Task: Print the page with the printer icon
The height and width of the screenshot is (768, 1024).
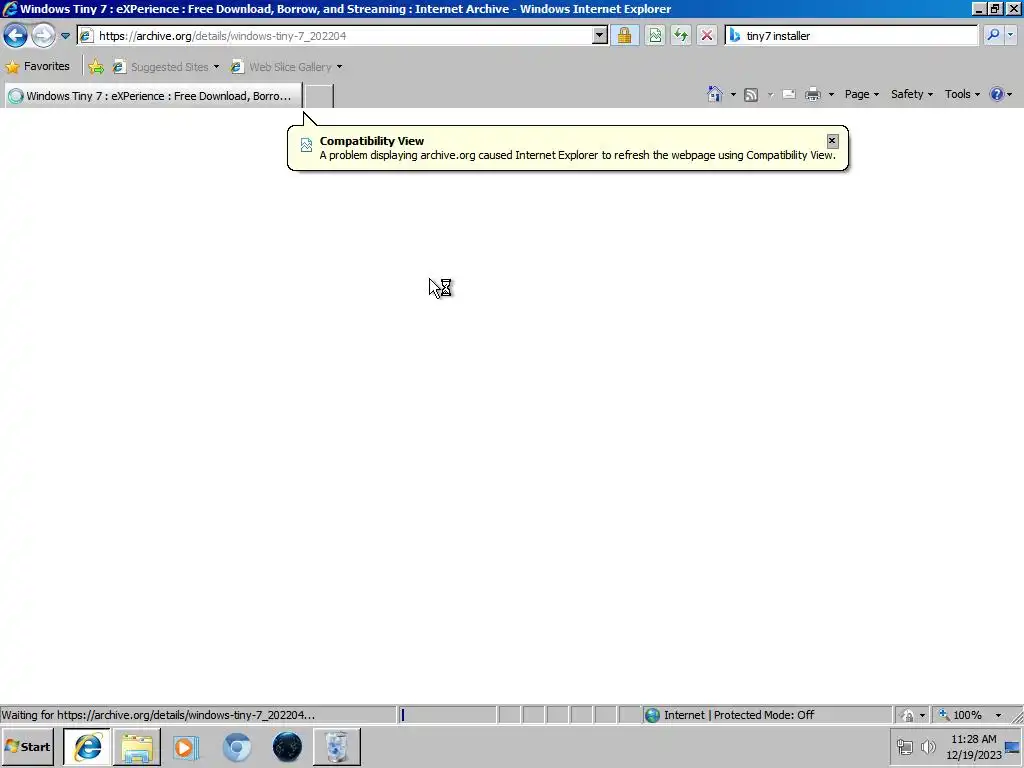Action: [812, 95]
